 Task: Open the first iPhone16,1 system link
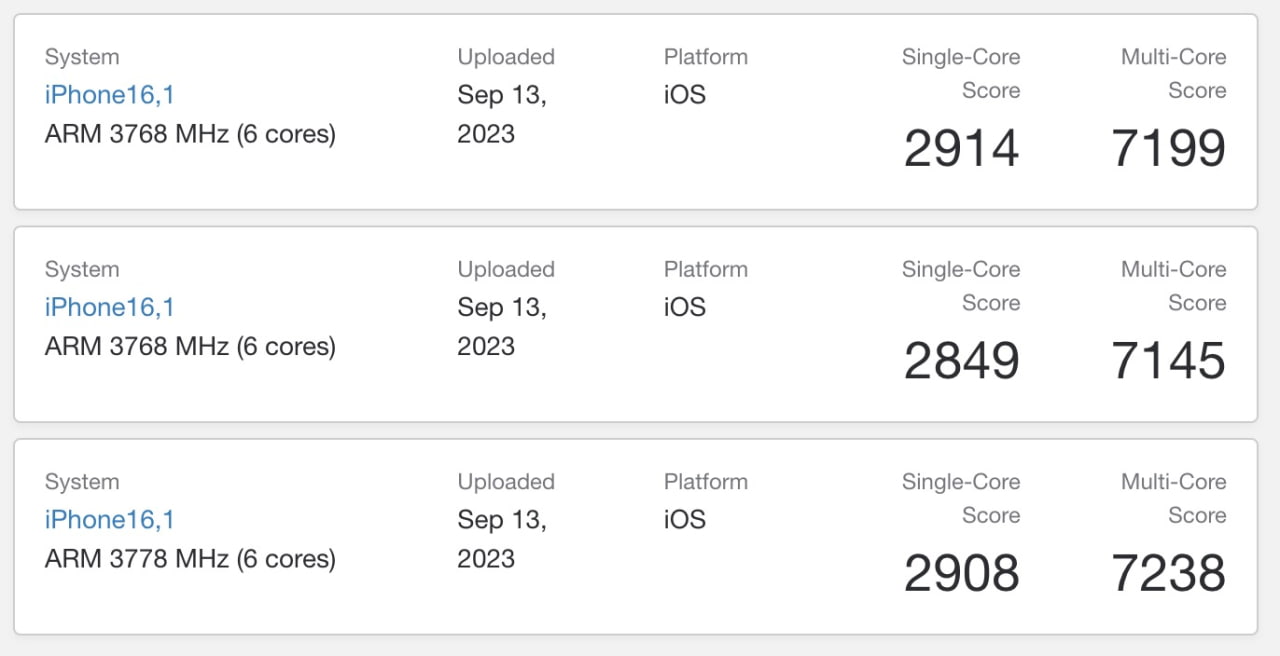pyautogui.click(x=109, y=95)
